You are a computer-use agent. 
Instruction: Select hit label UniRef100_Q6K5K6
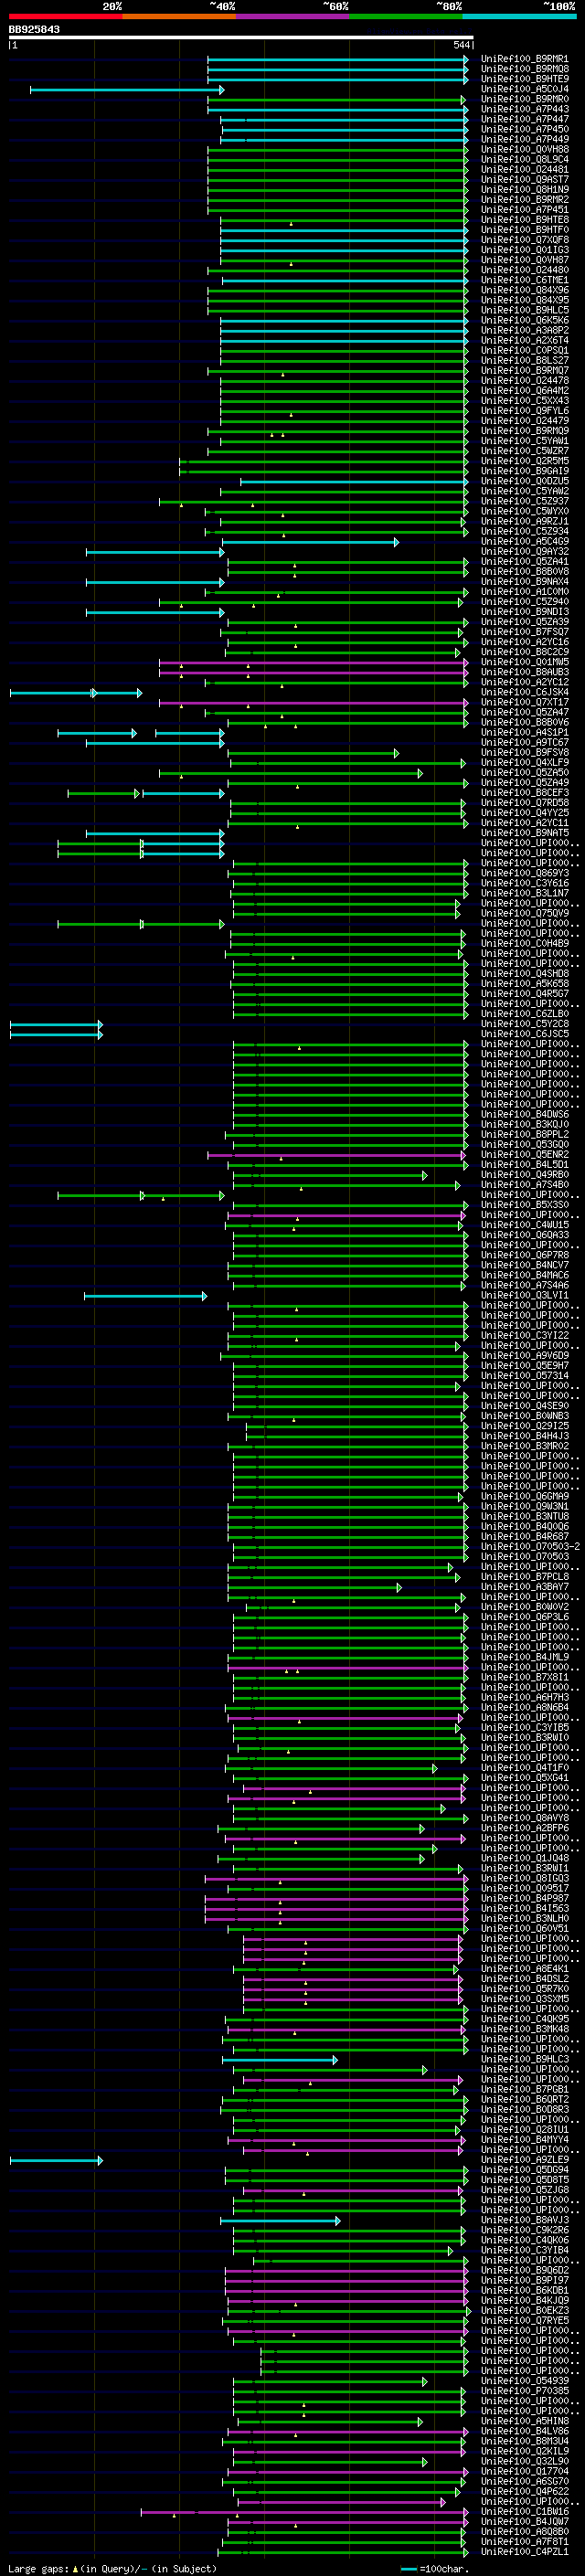(x=524, y=320)
